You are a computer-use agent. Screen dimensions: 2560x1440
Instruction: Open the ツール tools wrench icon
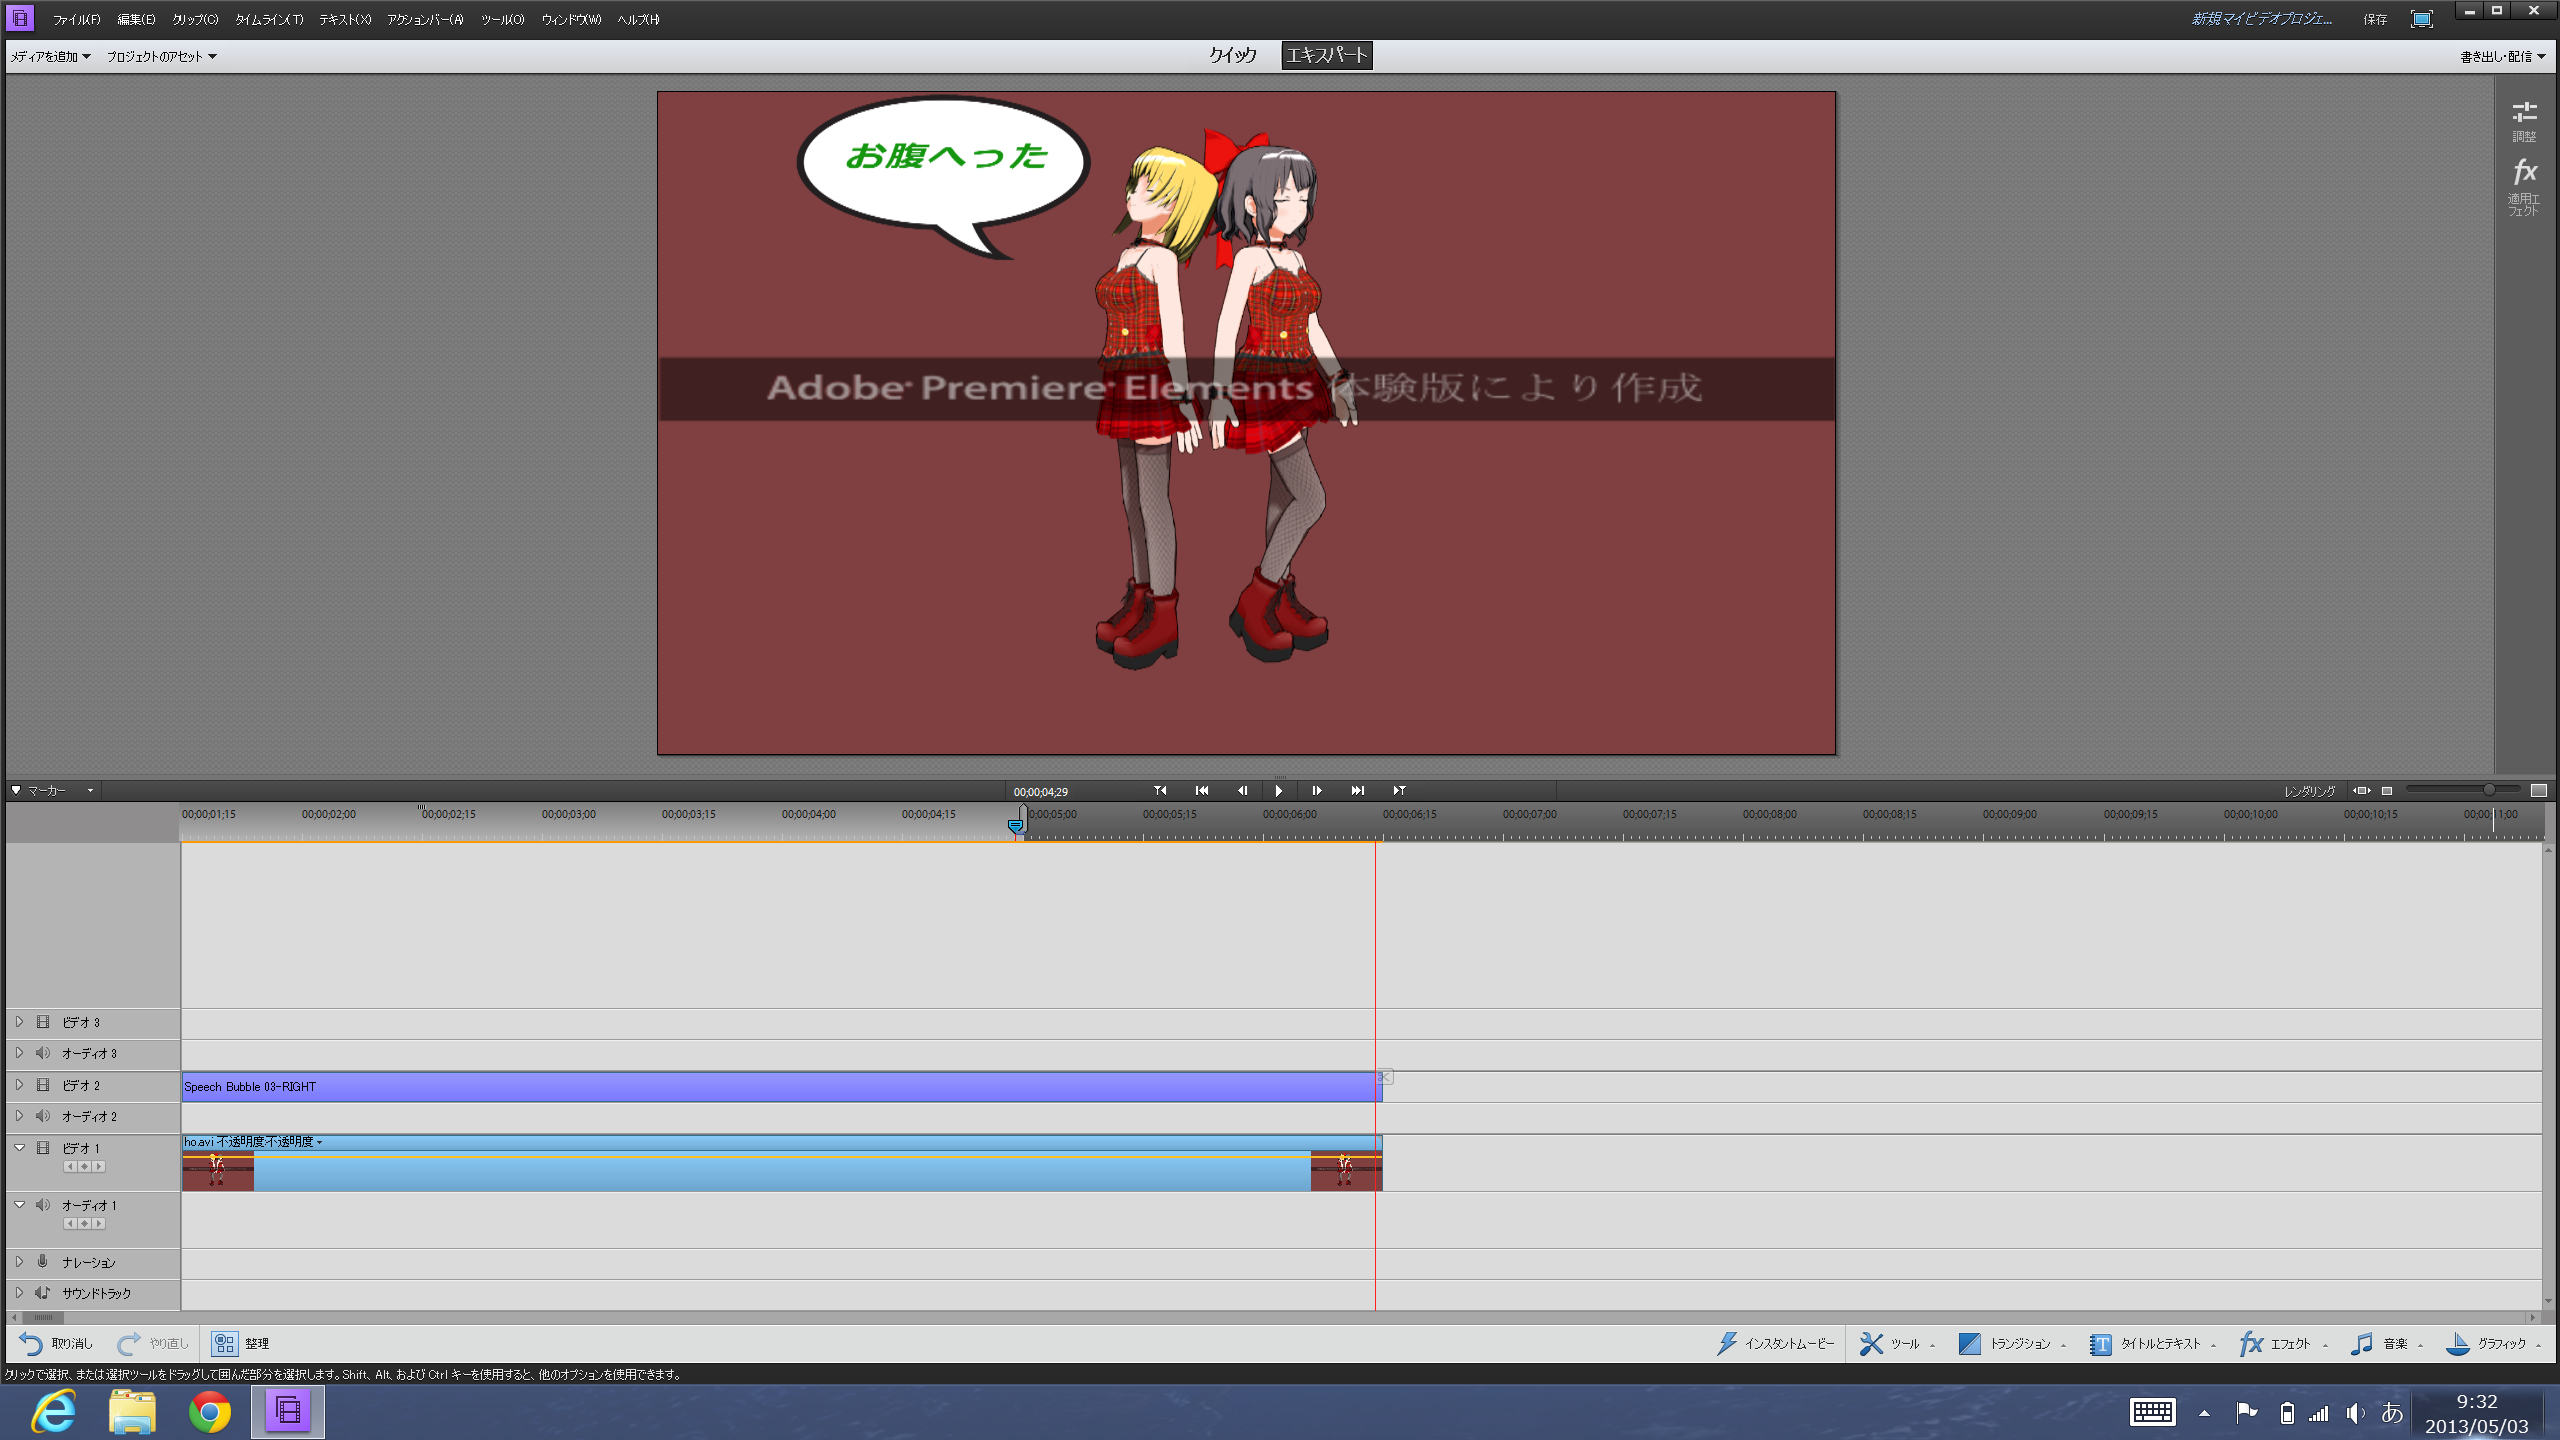coord(1871,1343)
